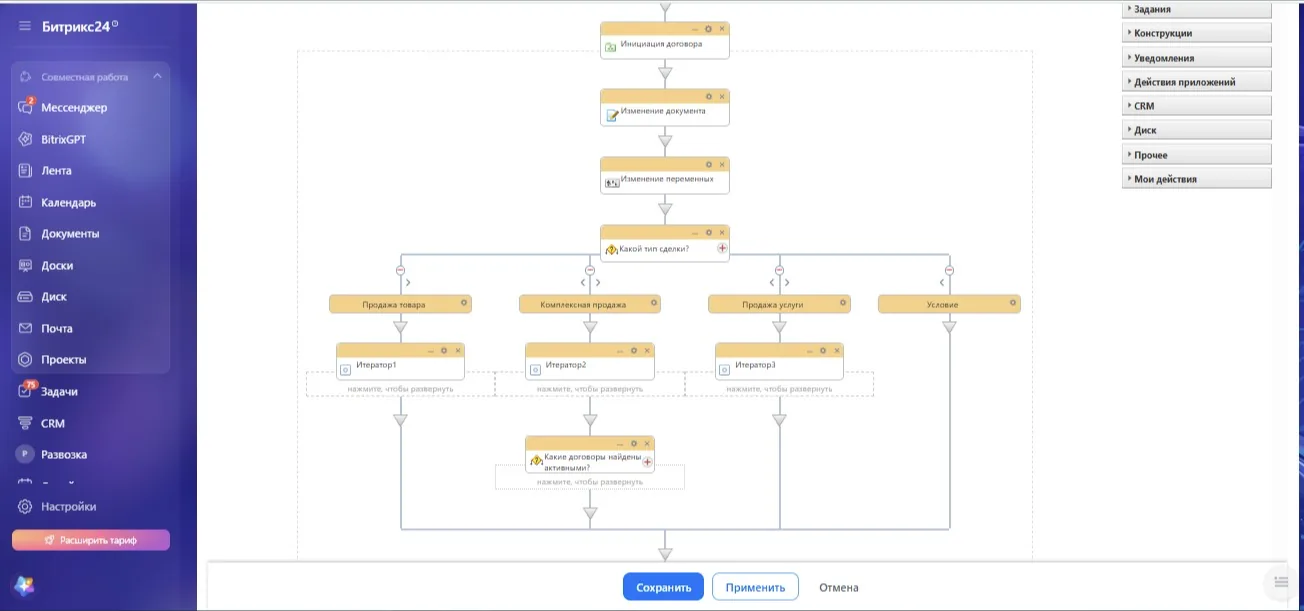Open Лента in the sidebar menu
The width and height of the screenshot is (1304, 611).
(x=56, y=171)
